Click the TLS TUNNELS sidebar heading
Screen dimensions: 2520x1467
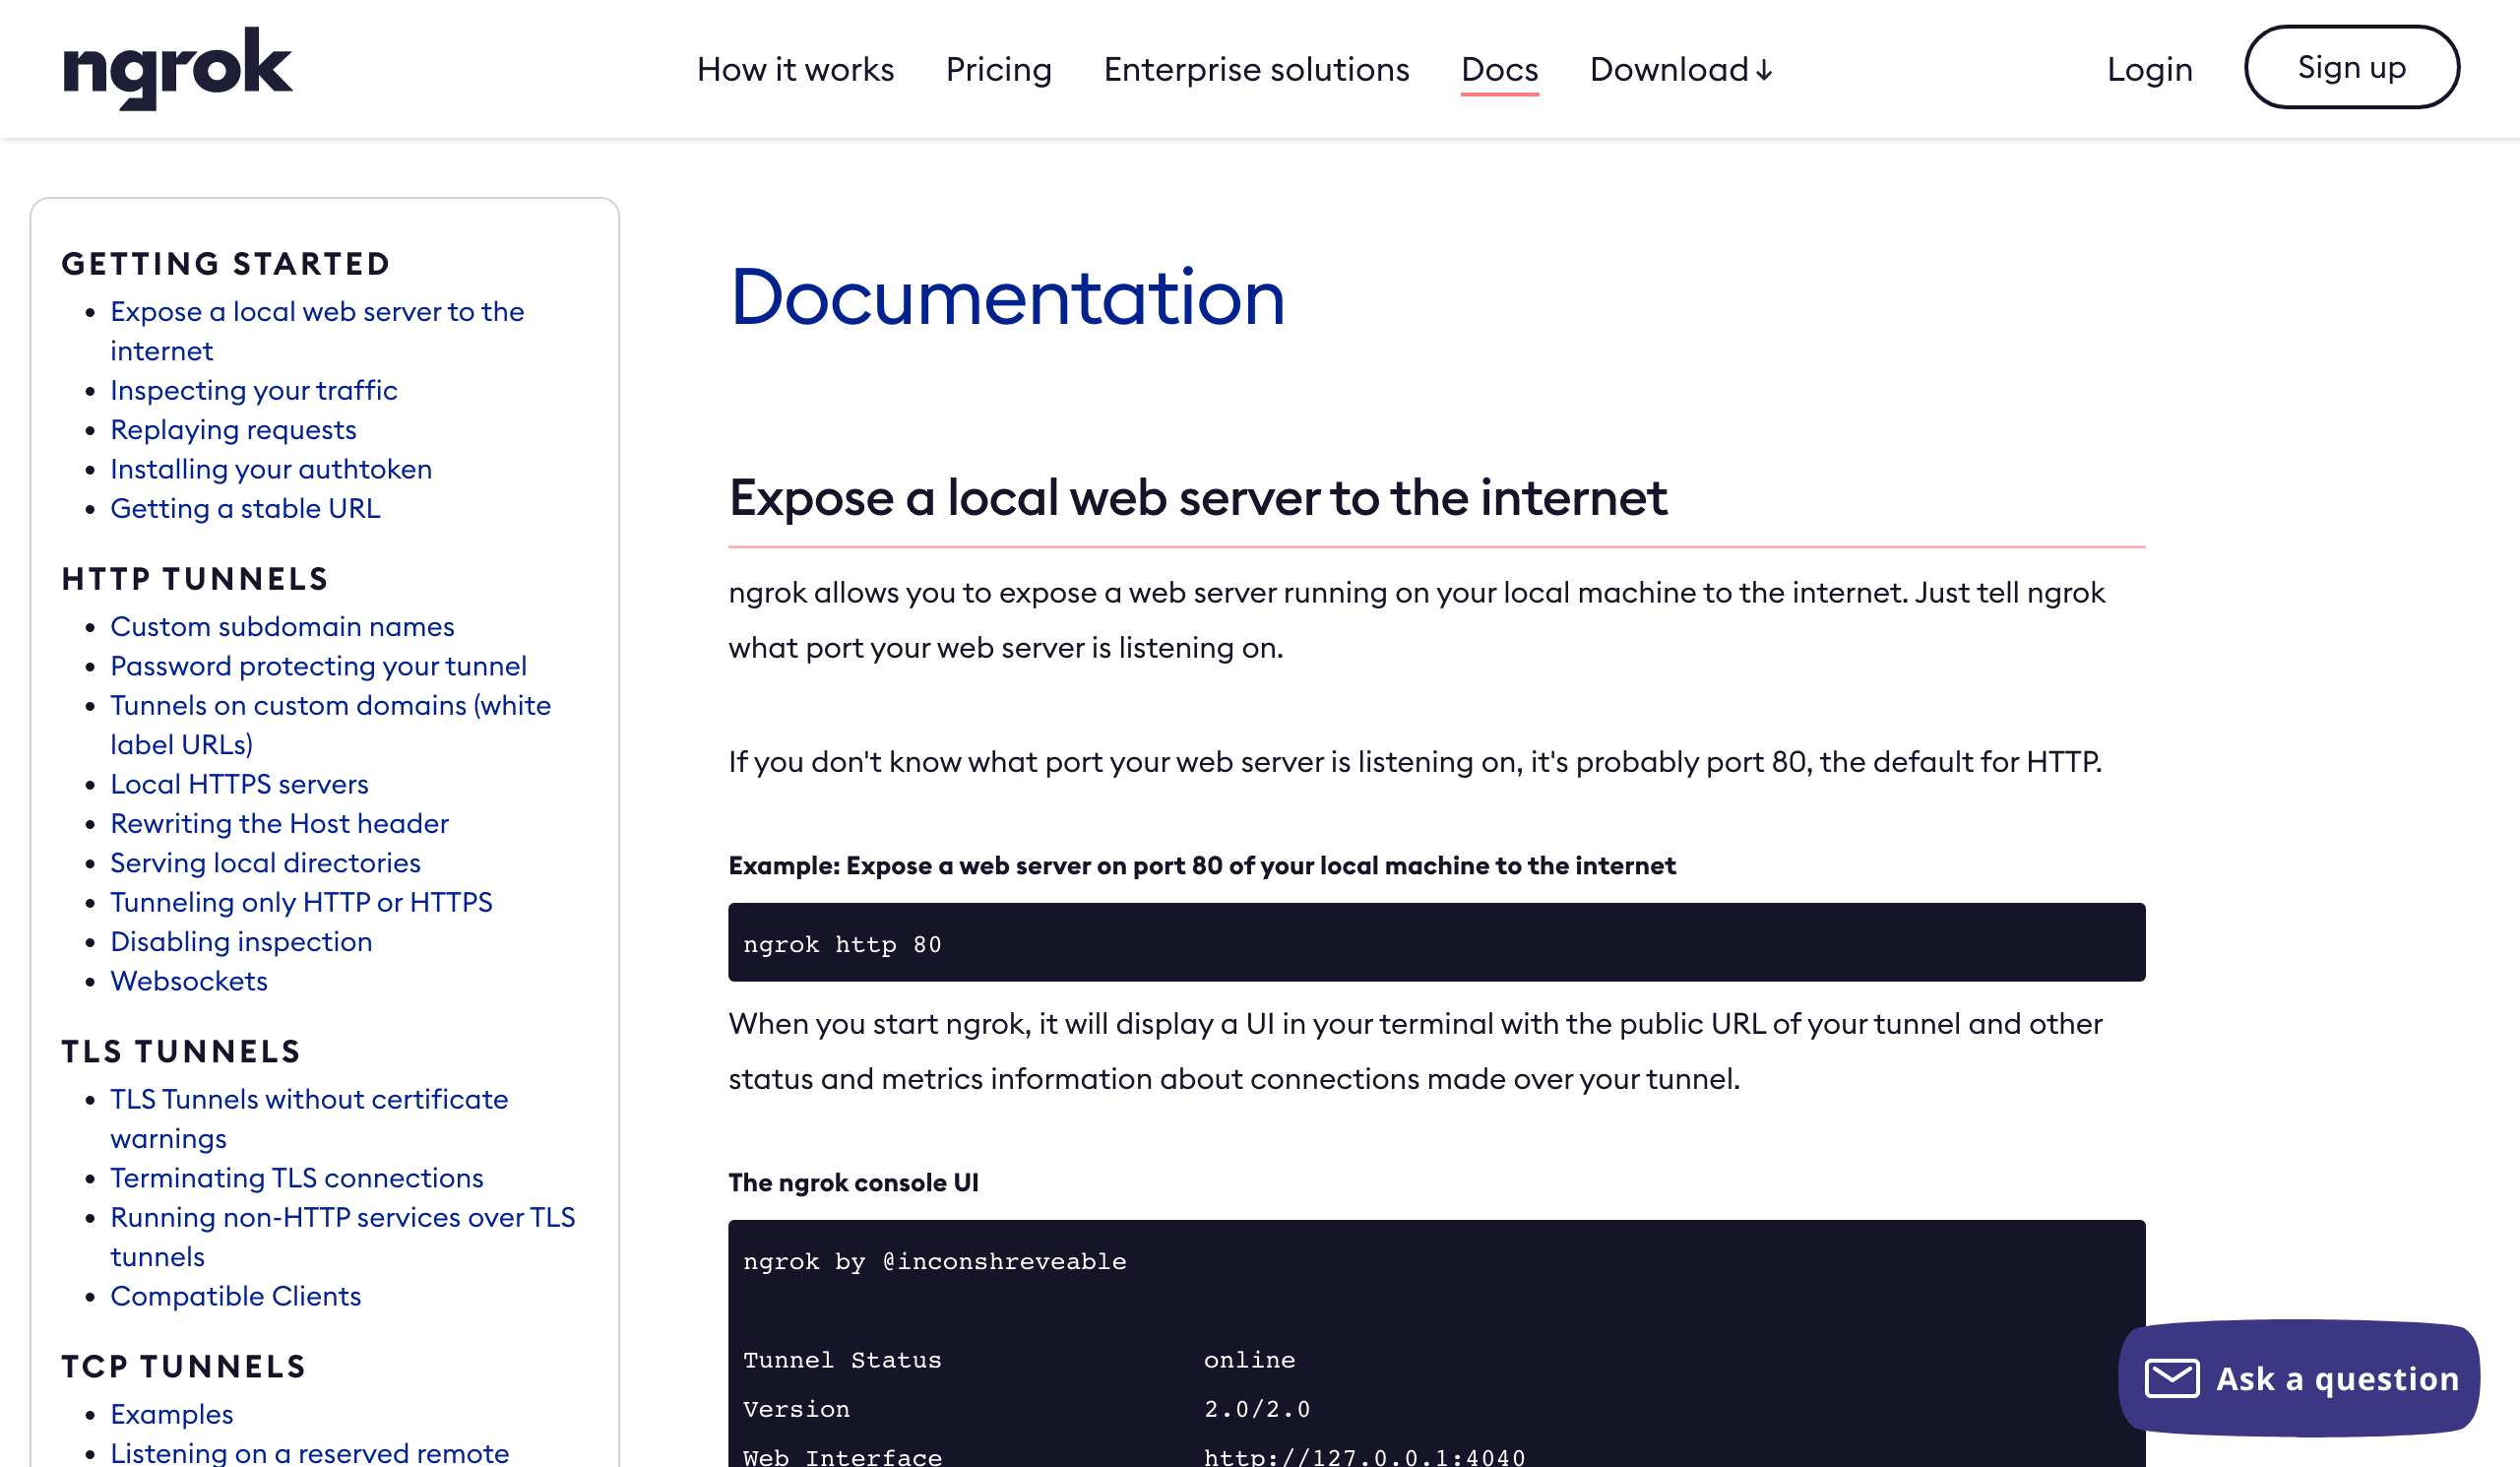tap(181, 1052)
